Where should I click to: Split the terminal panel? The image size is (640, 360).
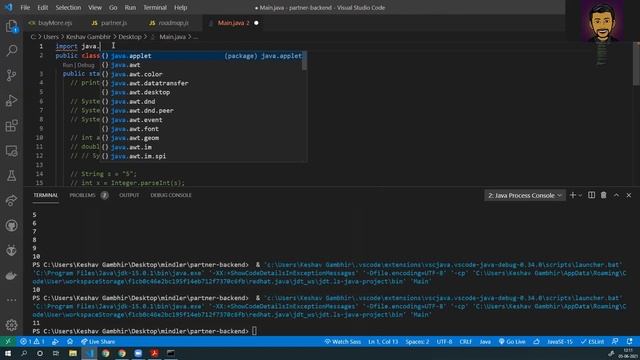coord(591,195)
